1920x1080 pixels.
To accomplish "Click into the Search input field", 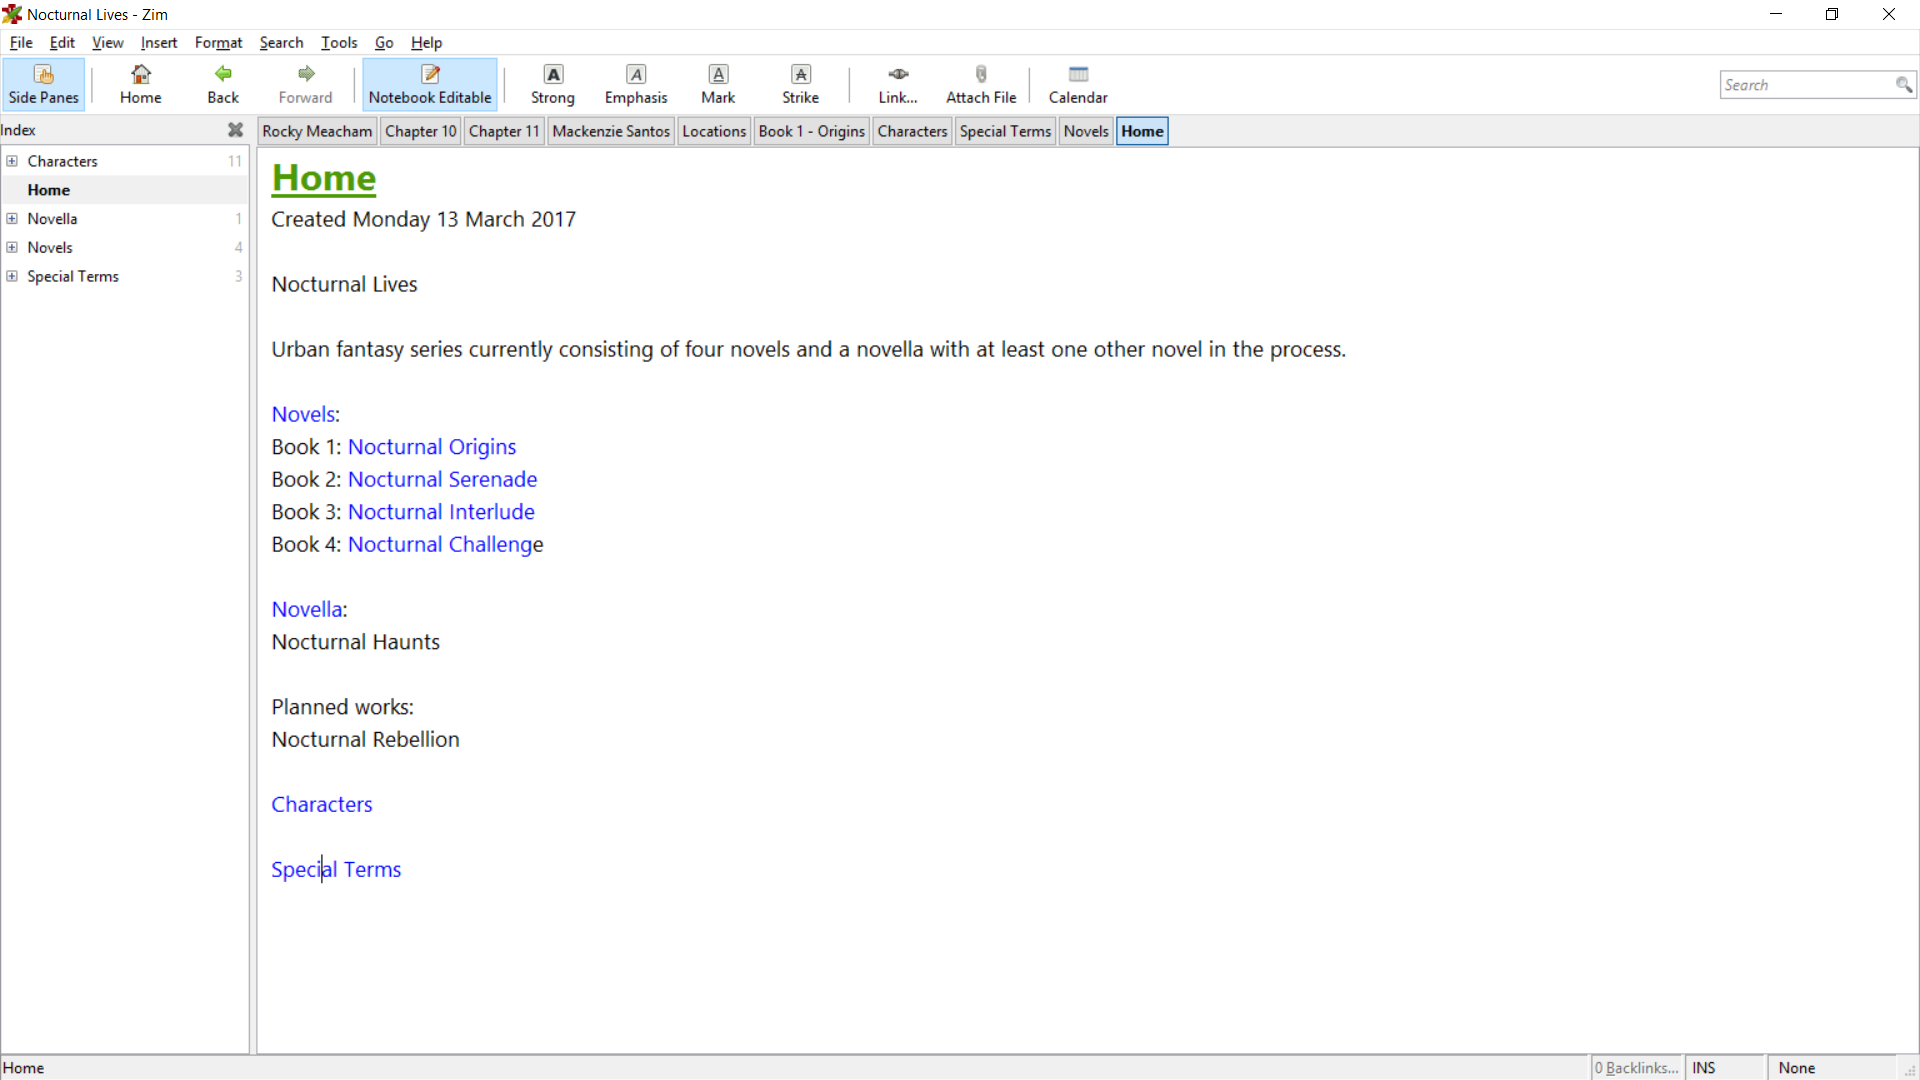I will (x=1805, y=85).
